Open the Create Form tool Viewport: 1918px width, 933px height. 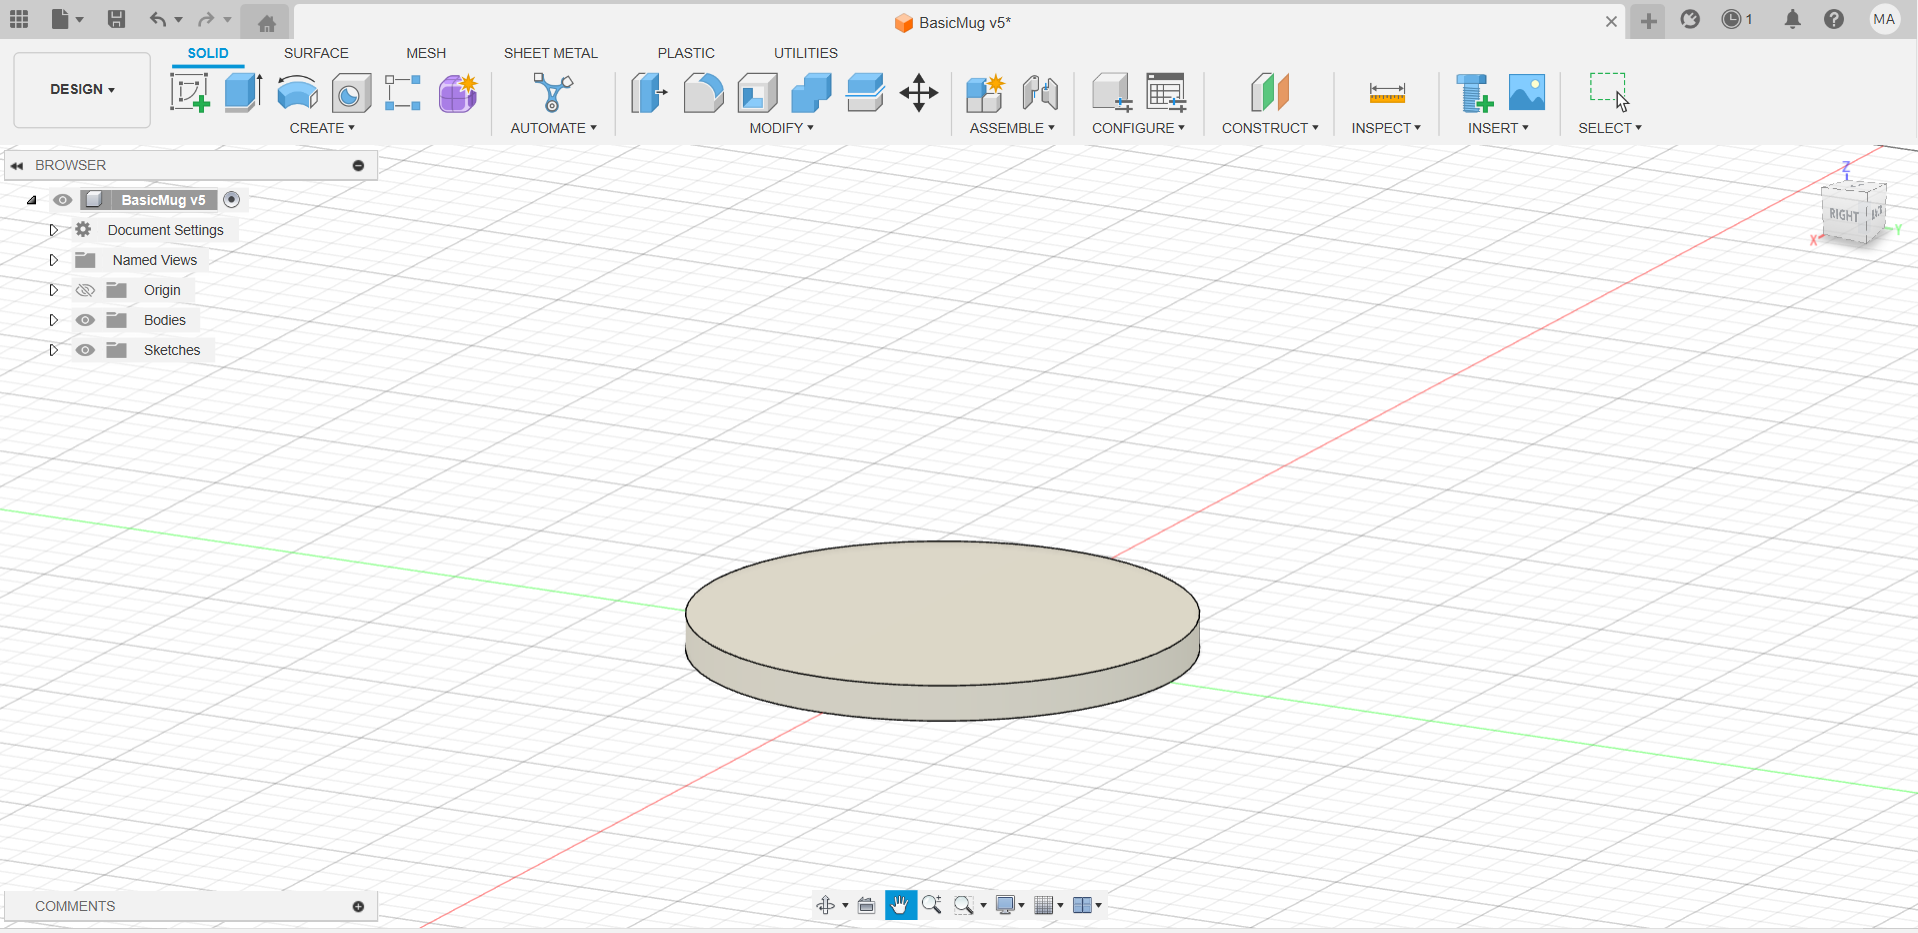[457, 93]
